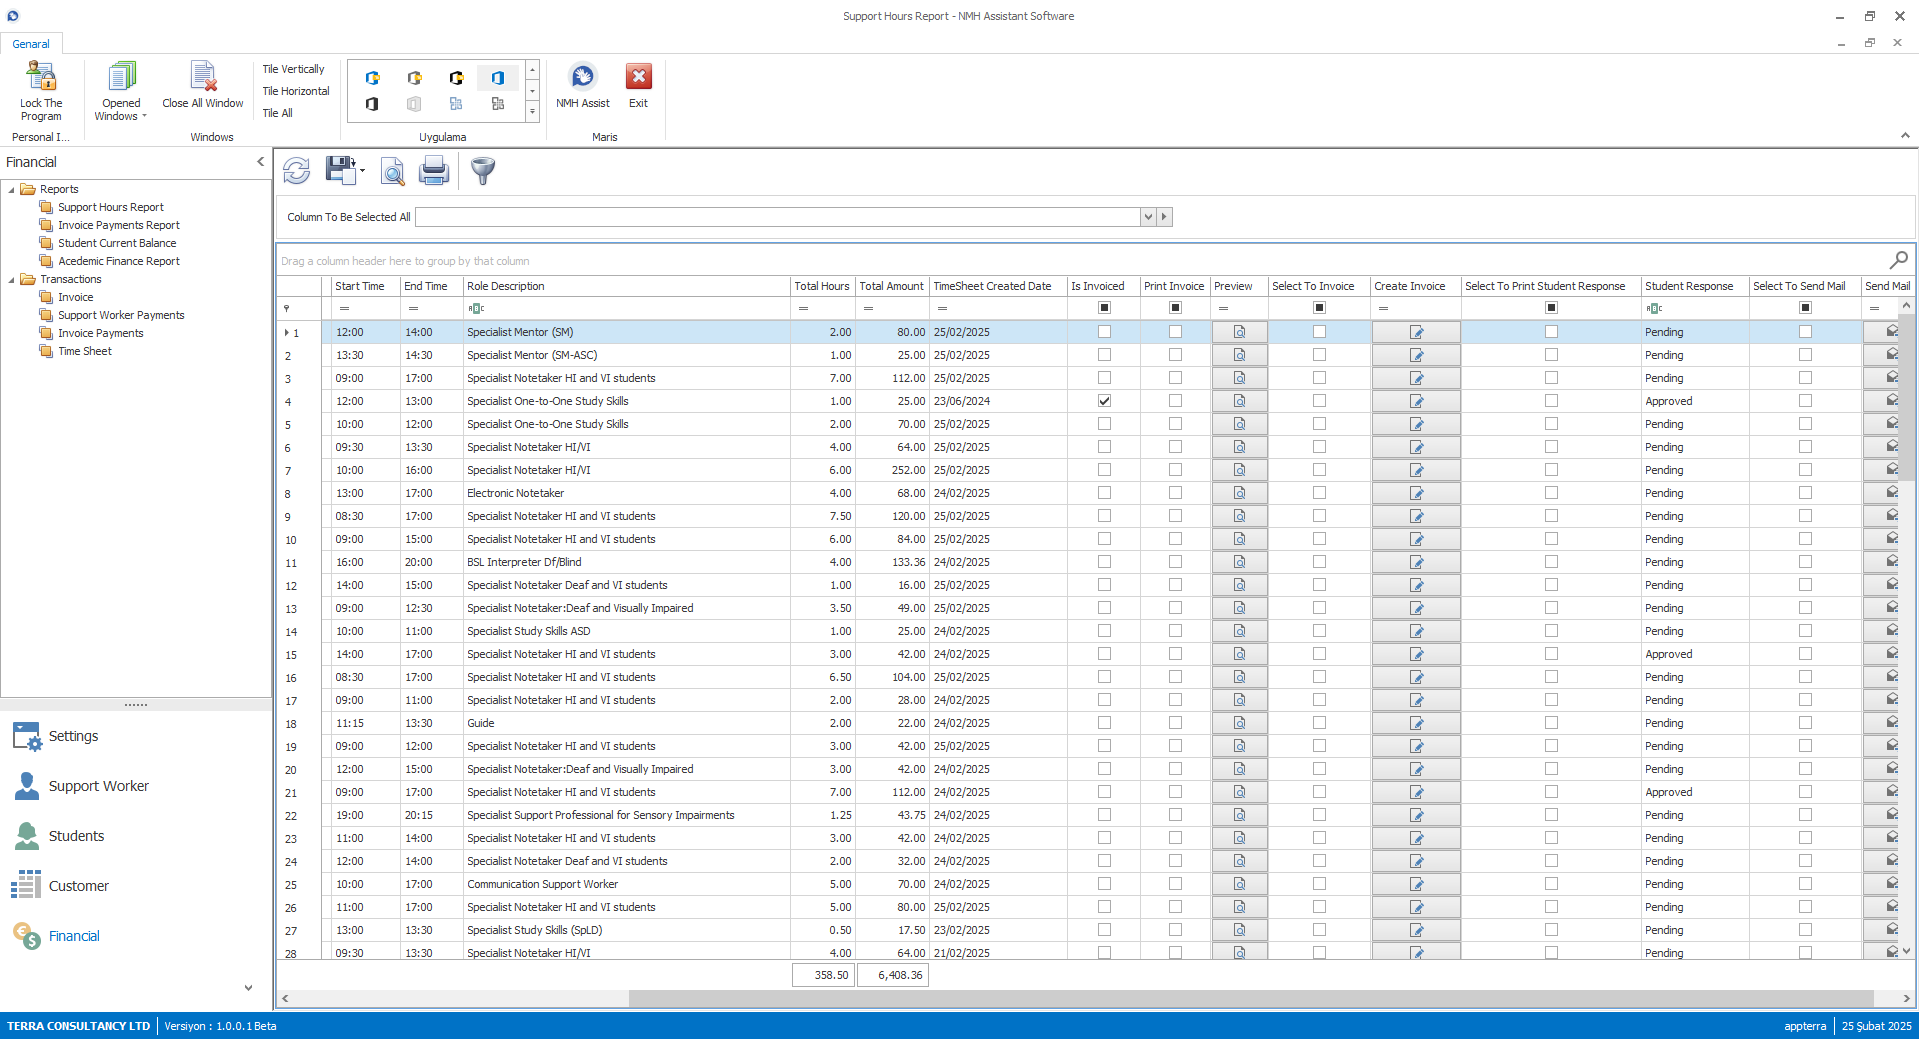Preview row 8 Electronic Notetaker entry
1919x1039 pixels.
(1239, 493)
